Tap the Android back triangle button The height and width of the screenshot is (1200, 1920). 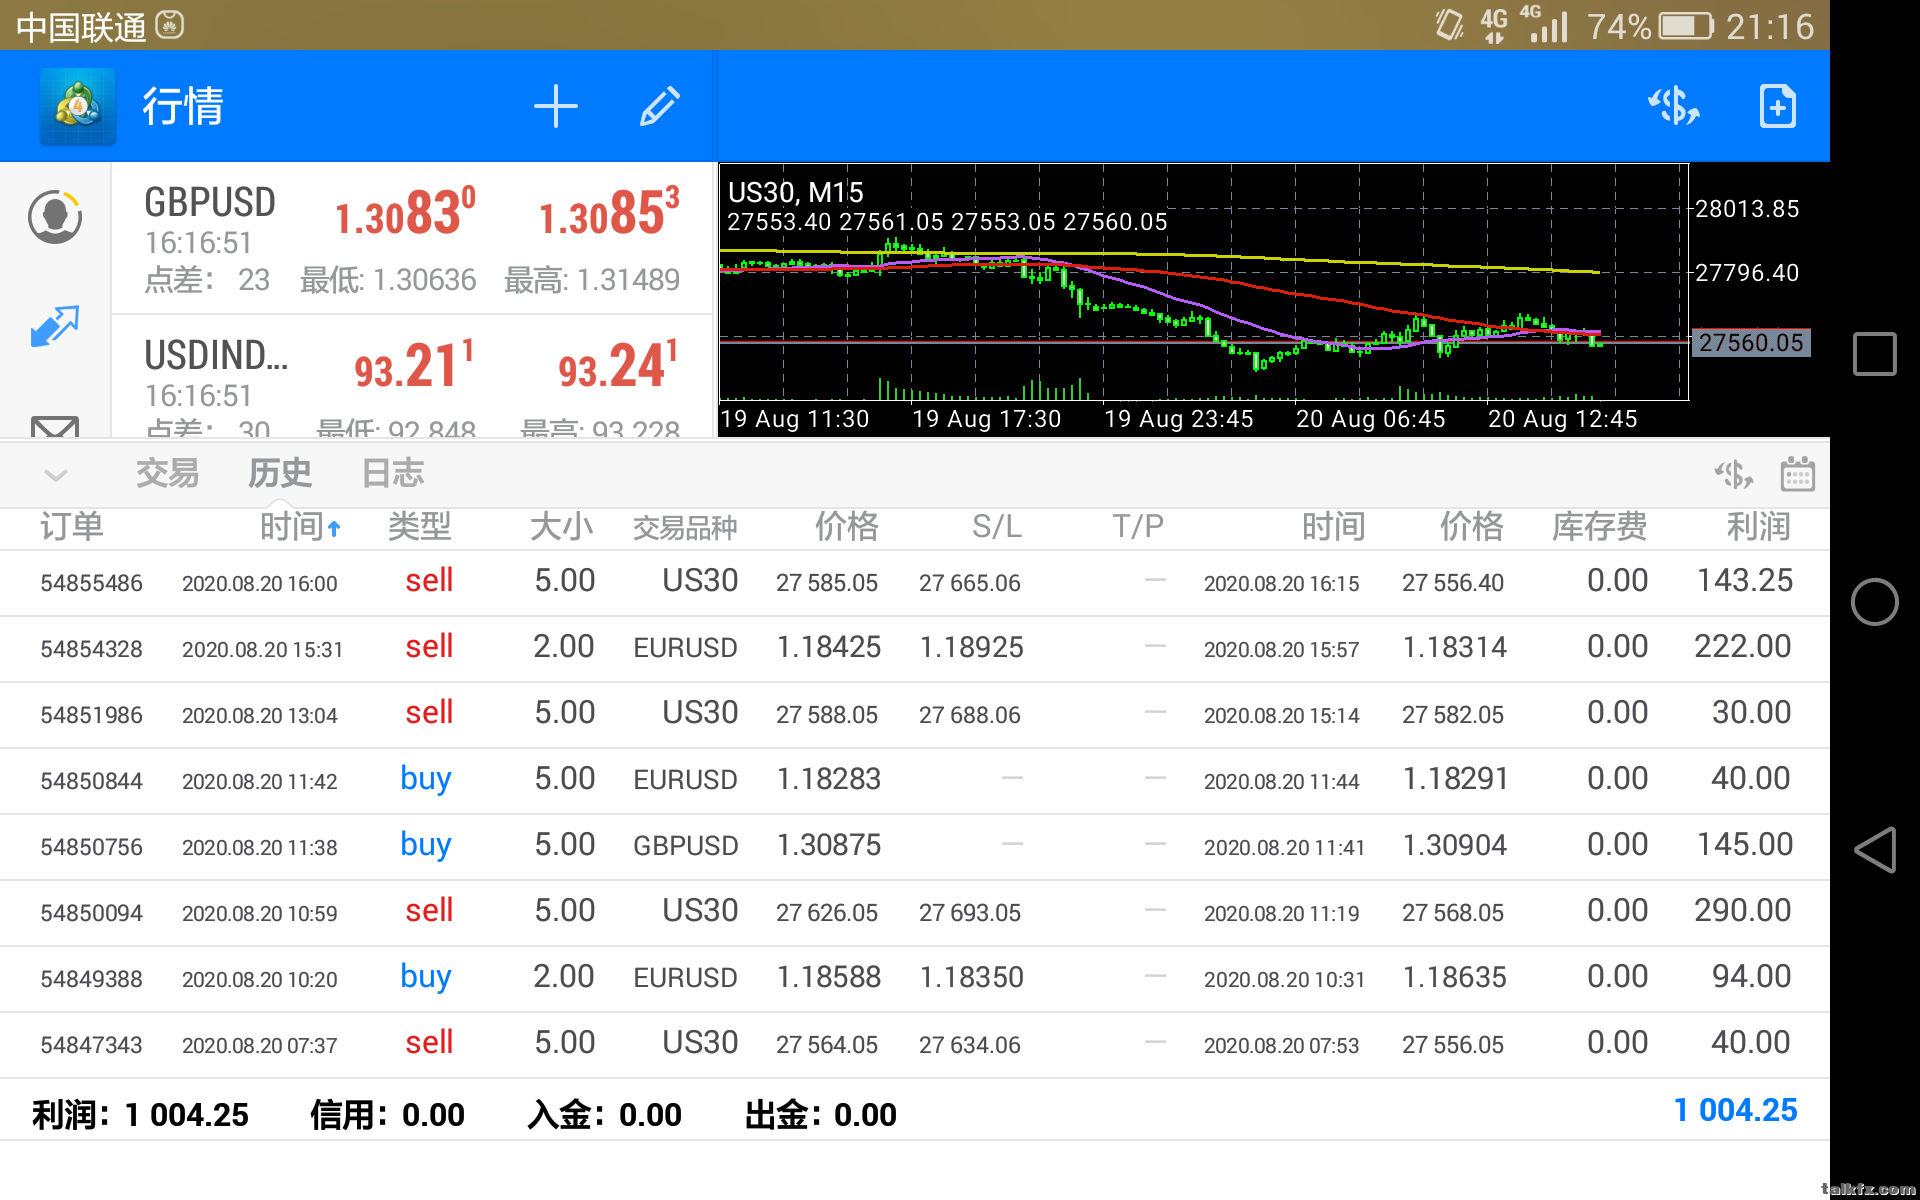pyautogui.click(x=1874, y=850)
